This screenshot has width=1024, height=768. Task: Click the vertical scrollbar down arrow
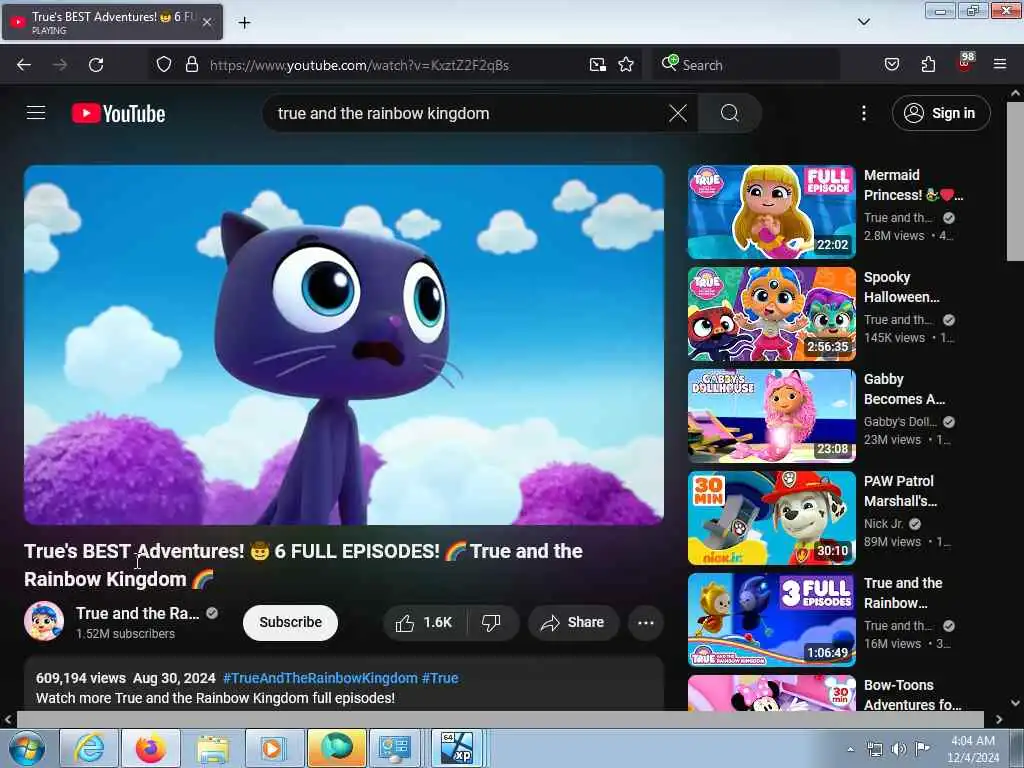coord(1015,703)
